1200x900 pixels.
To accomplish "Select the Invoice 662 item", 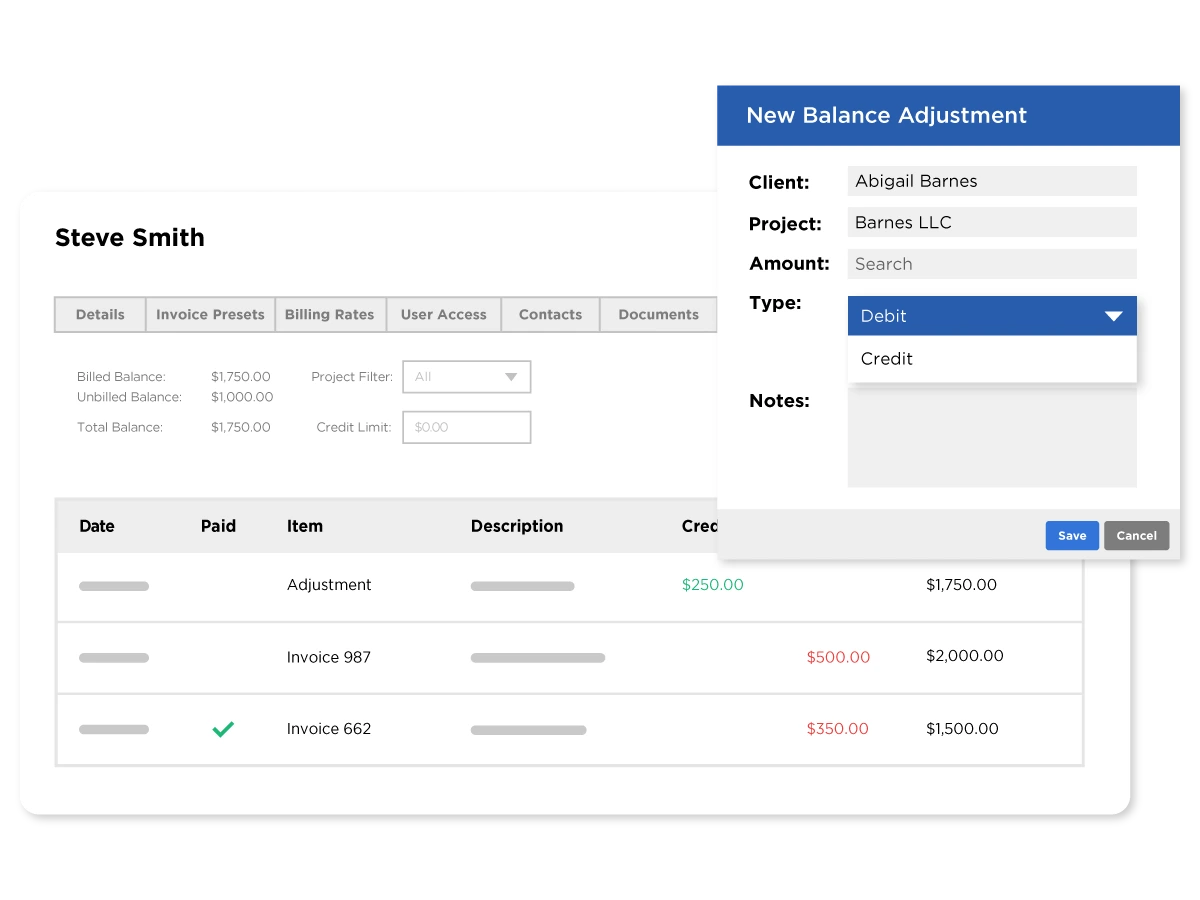I will 328,729.
